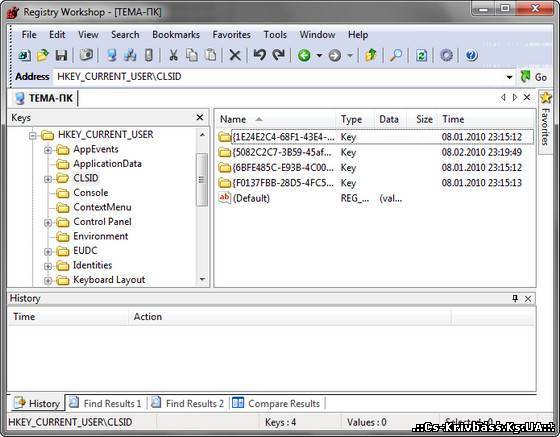Select the Environment key in tree
The image size is (560, 437).
[x=100, y=236]
